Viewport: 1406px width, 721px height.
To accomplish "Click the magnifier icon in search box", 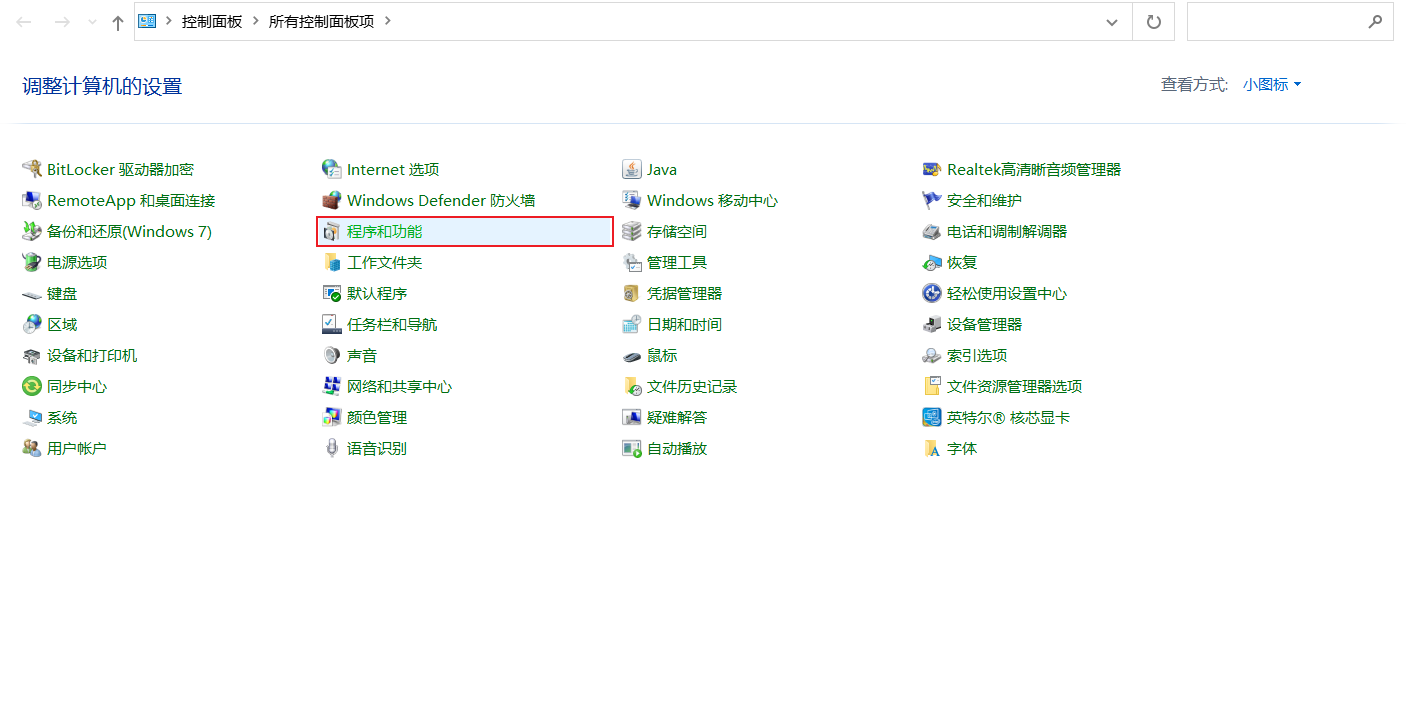I will tap(1375, 21).
